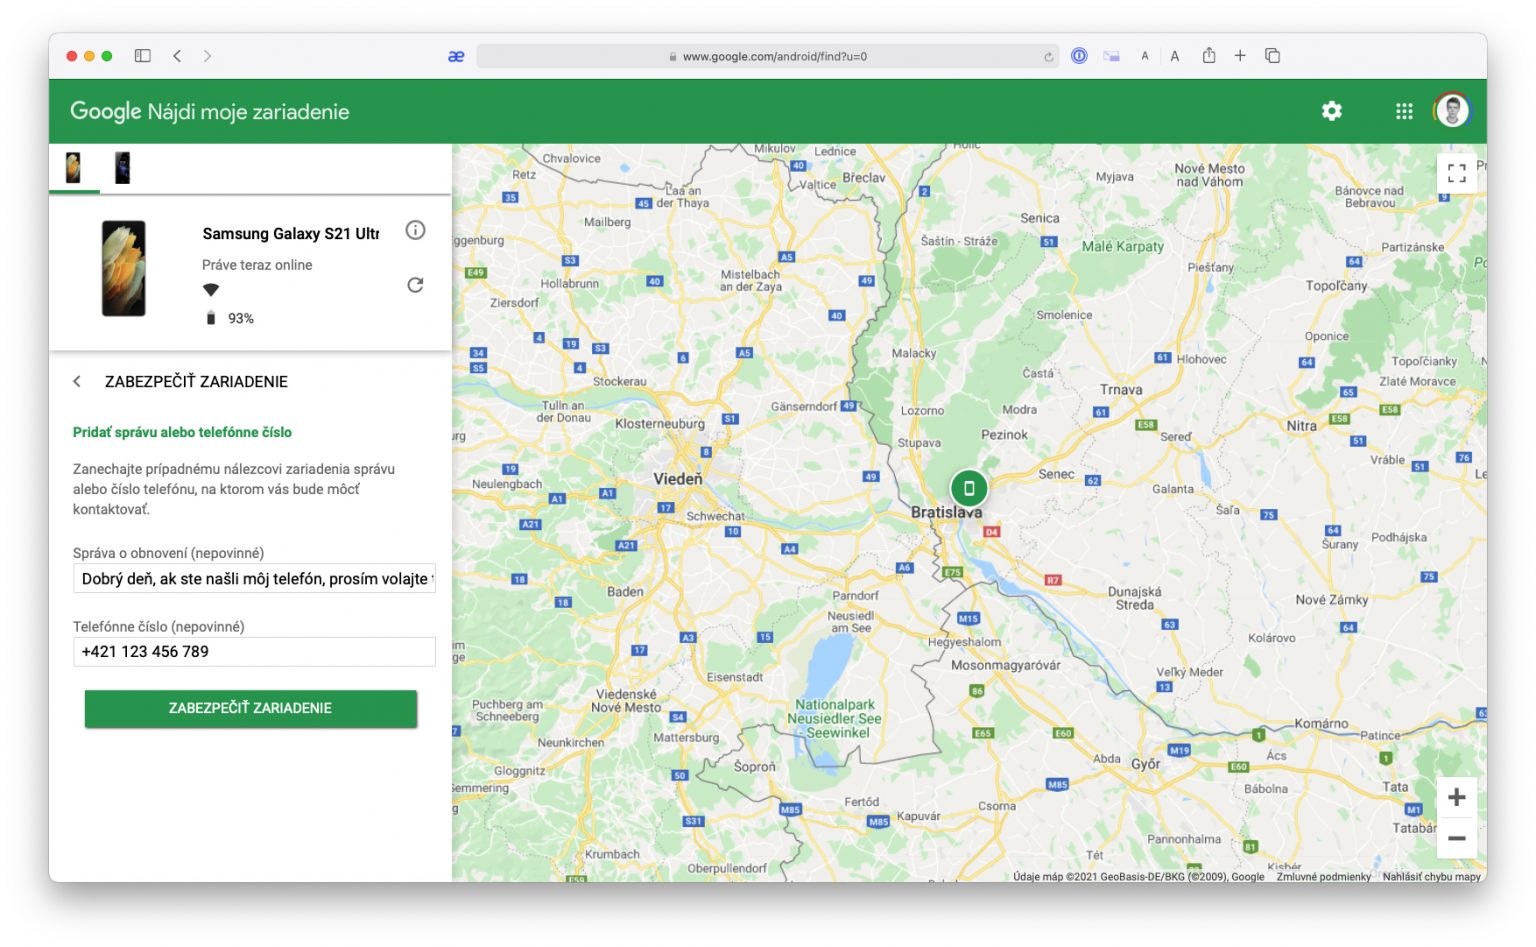Open the Safari share menu
The height and width of the screenshot is (947, 1536).
[1209, 55]
